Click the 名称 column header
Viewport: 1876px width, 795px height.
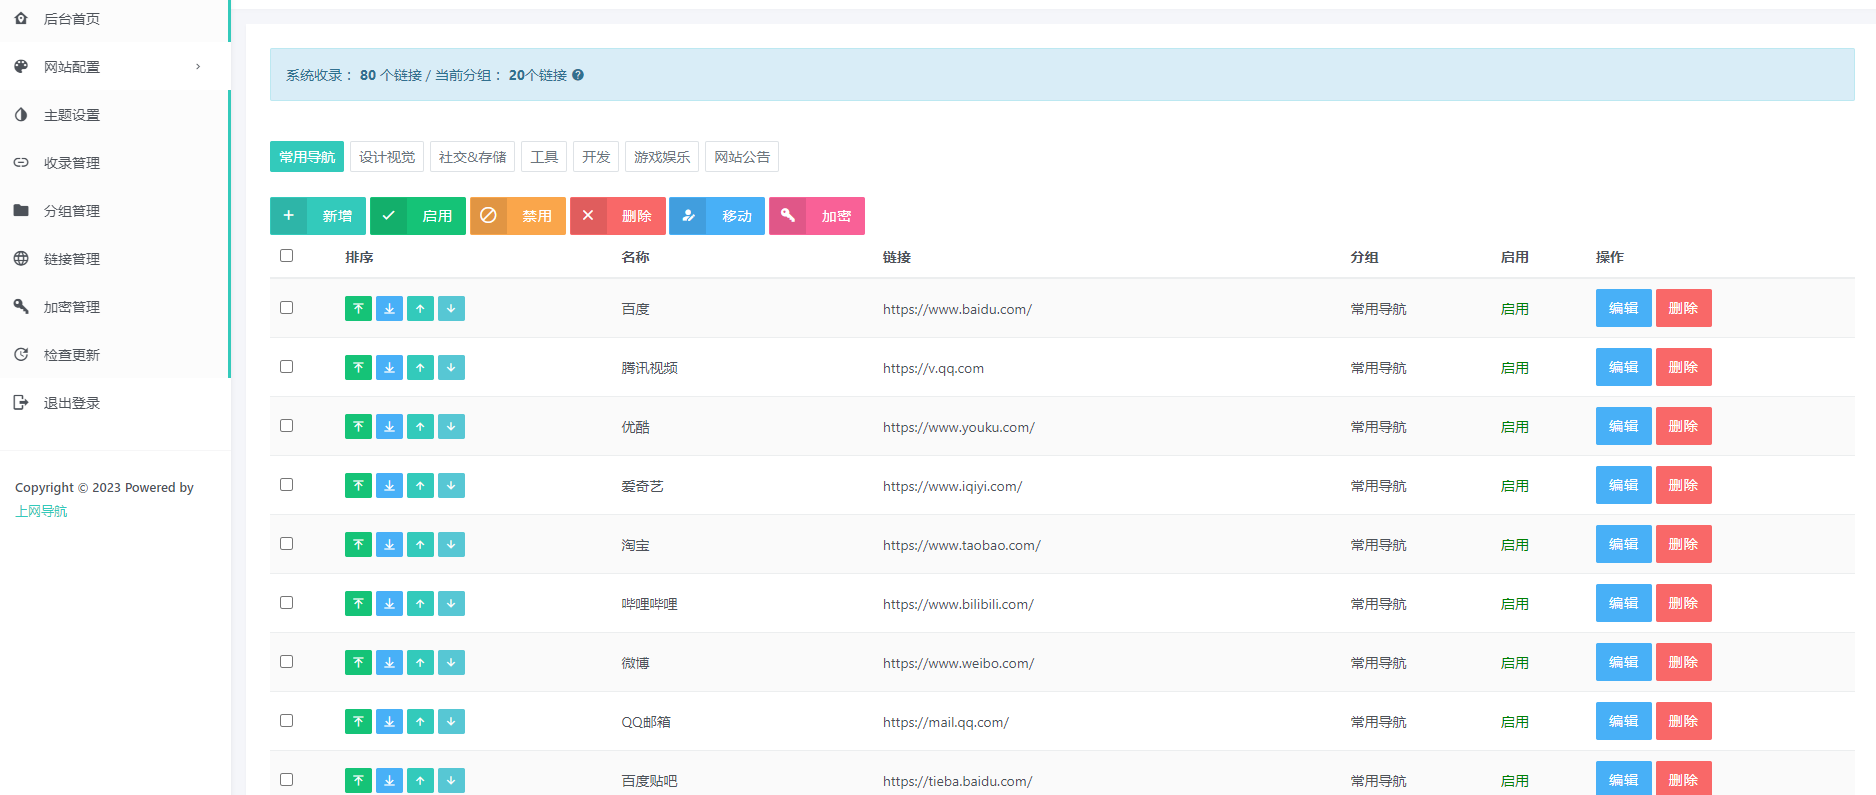tap(635, 257)
